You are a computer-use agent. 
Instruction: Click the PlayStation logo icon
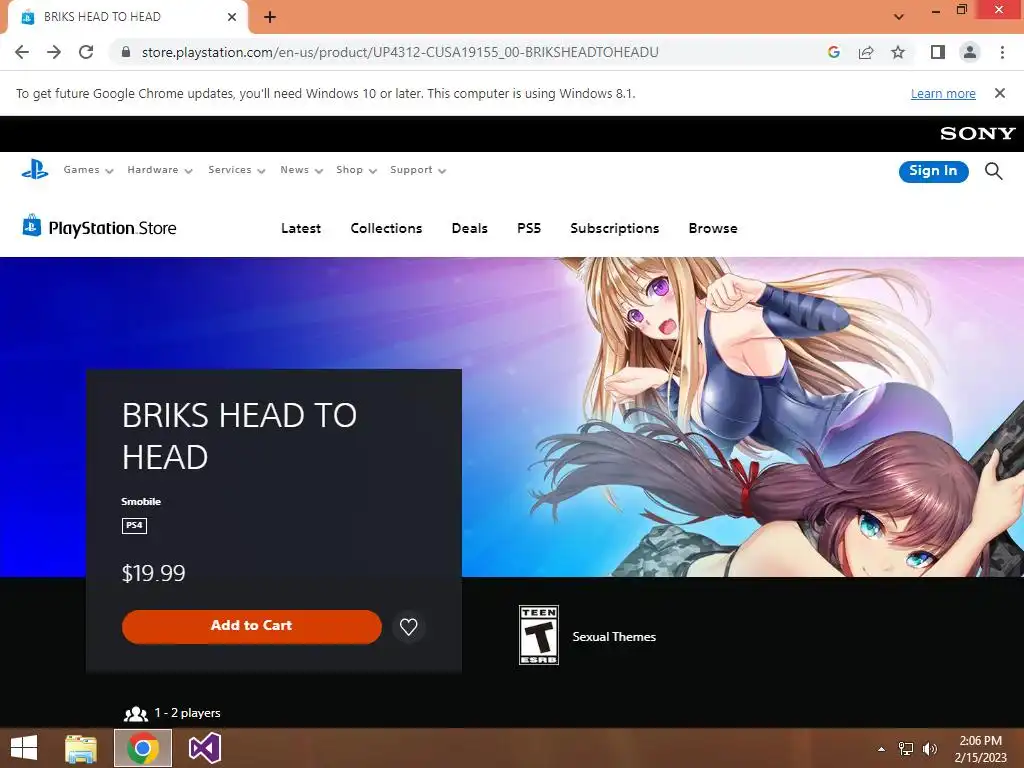click(35, 170)
